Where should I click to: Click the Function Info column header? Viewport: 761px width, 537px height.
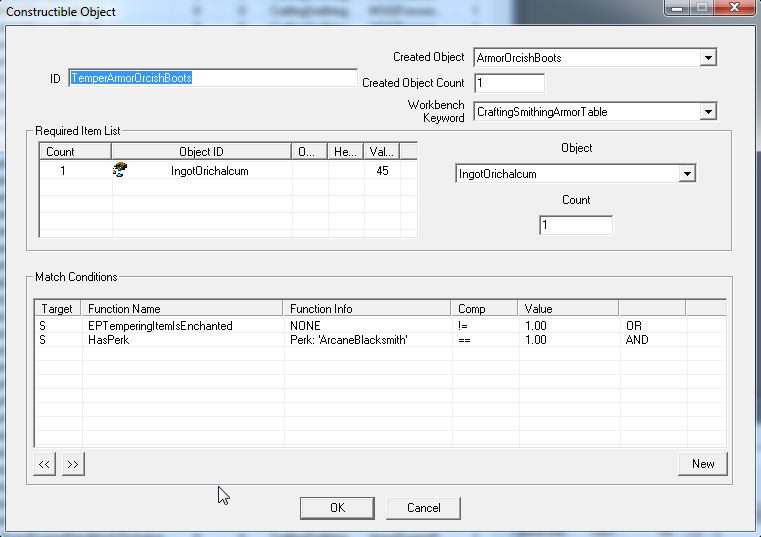tap(367, 309)
